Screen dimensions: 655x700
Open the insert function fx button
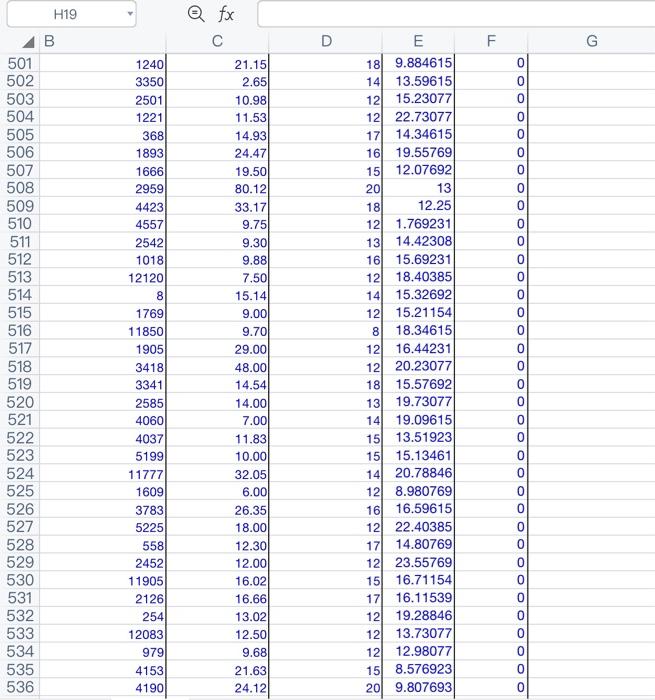click(x=226, y=14)
